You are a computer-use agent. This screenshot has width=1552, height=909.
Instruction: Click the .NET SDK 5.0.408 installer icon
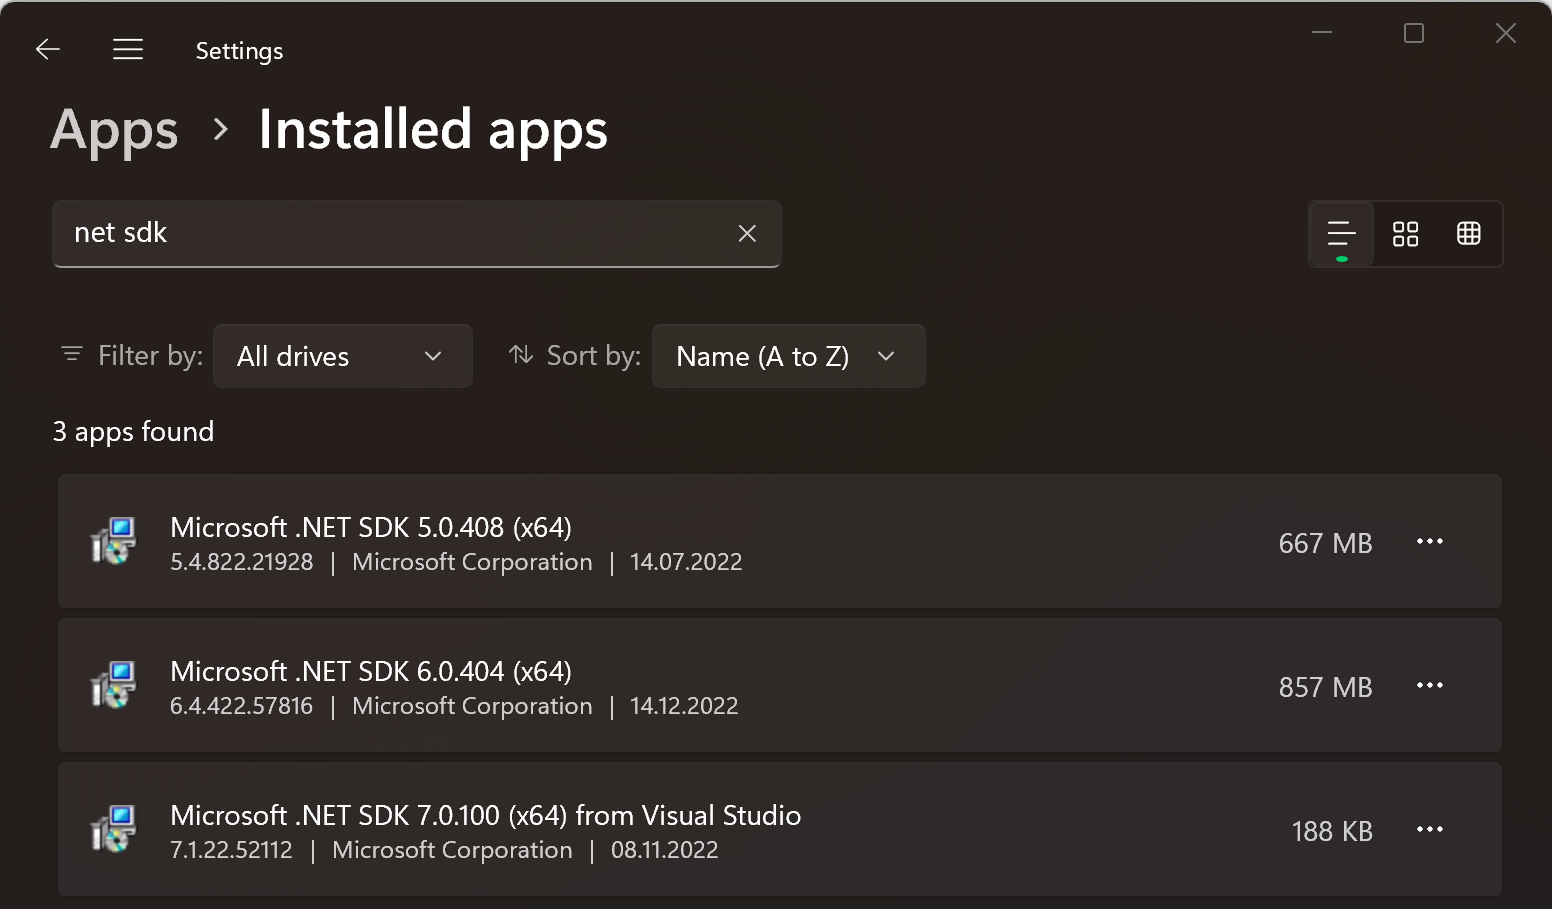(114, 541)
